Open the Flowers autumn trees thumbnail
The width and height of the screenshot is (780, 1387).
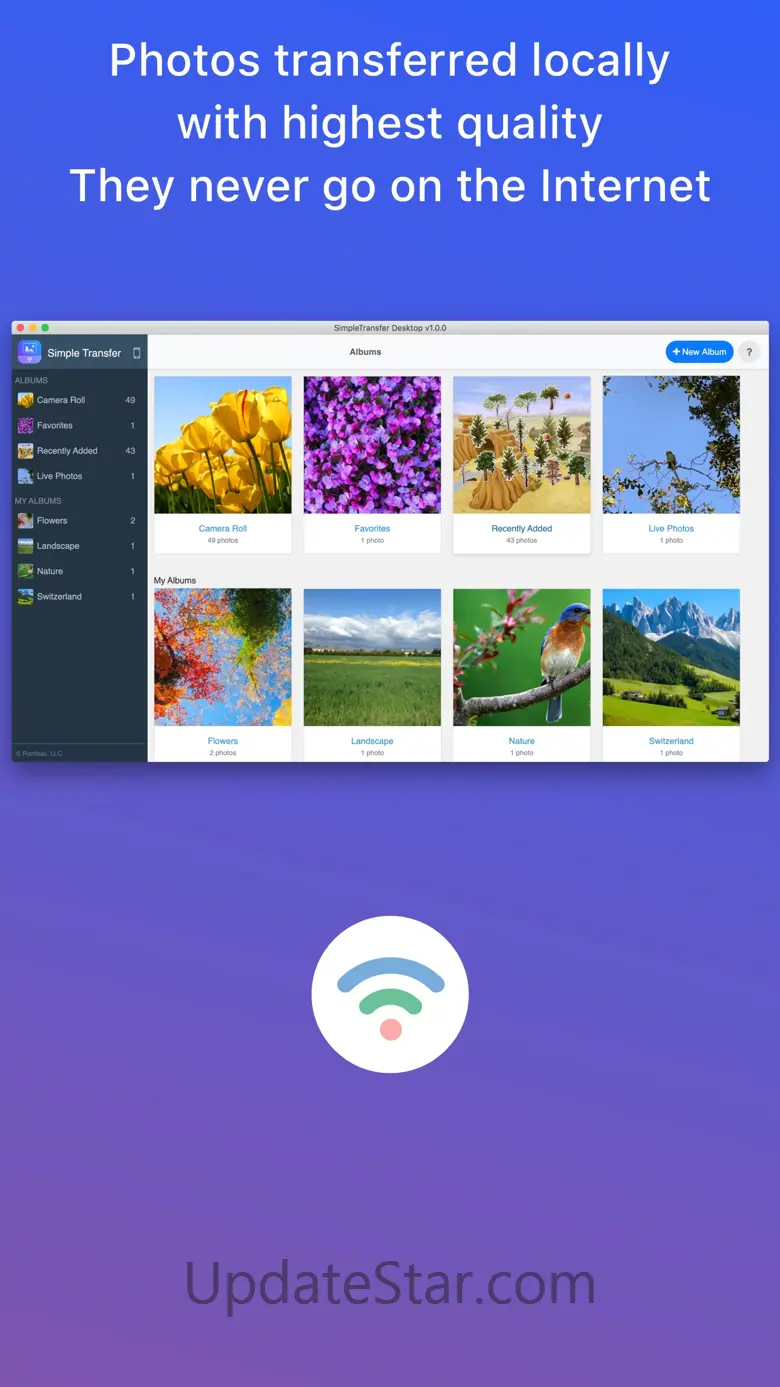point(223,657)
